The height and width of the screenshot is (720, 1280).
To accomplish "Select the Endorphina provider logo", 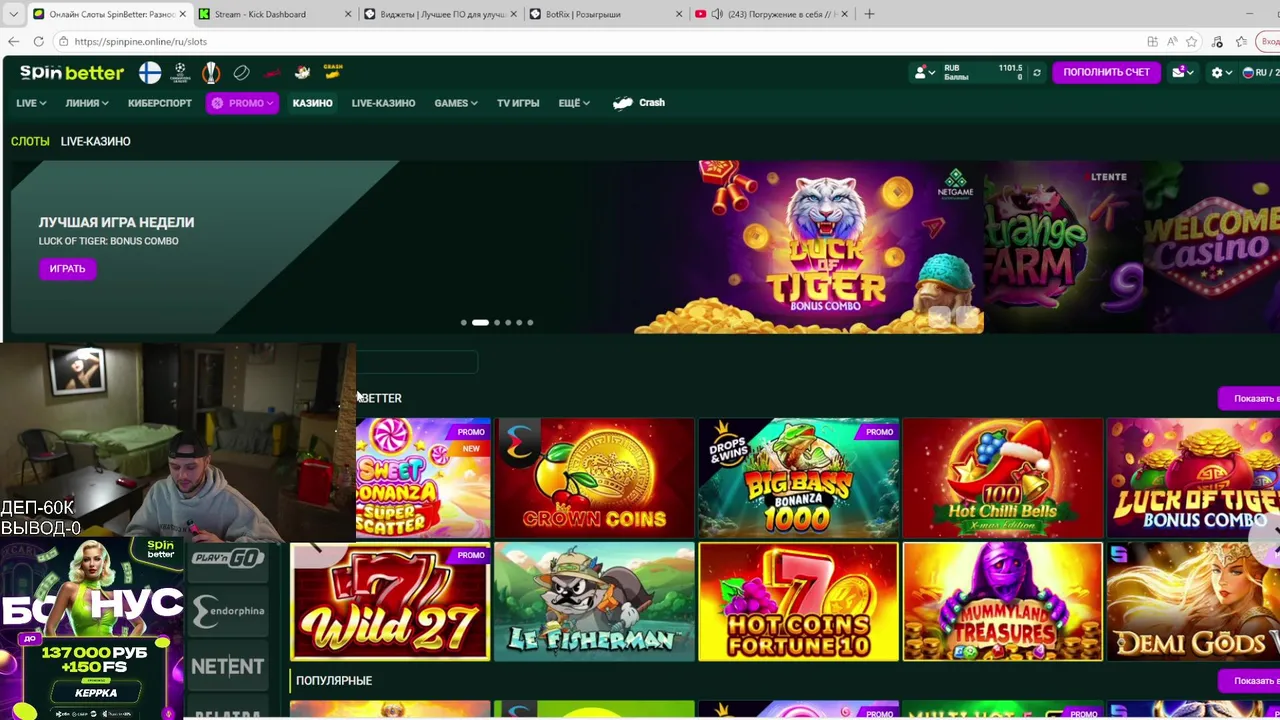I will pos(228,611).
